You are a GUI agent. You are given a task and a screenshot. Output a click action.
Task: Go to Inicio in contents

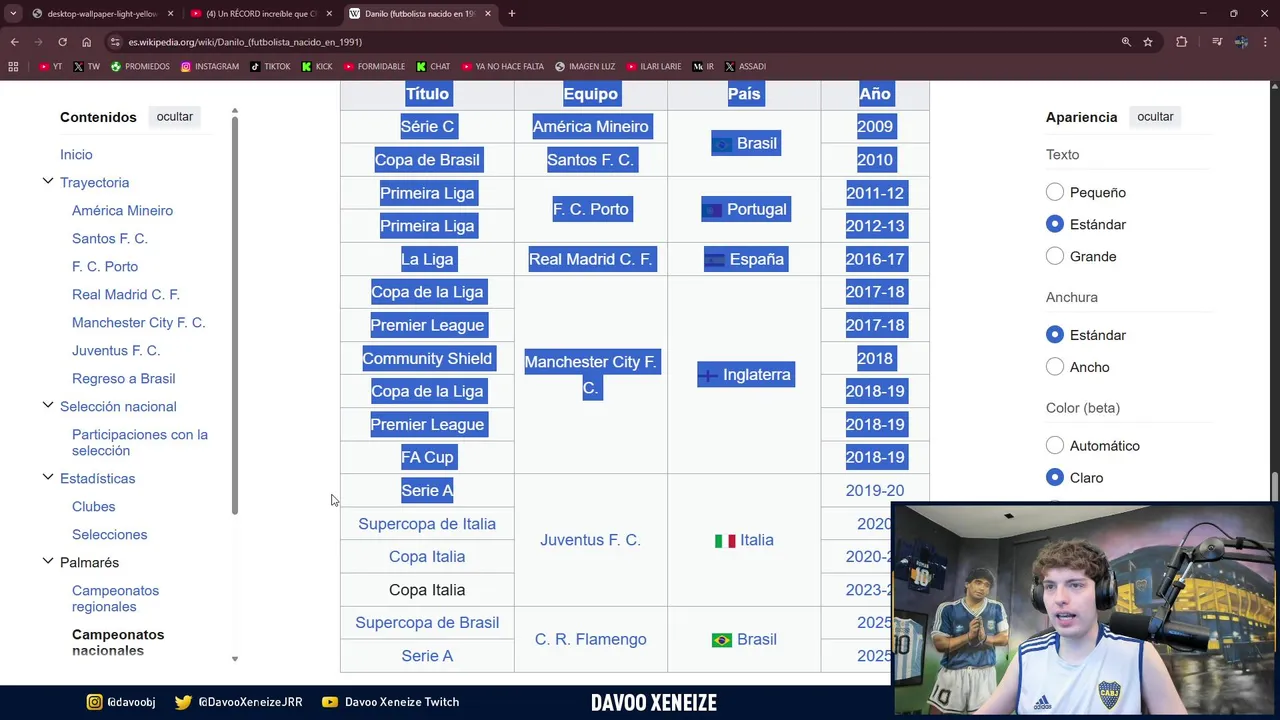(76, 155)
